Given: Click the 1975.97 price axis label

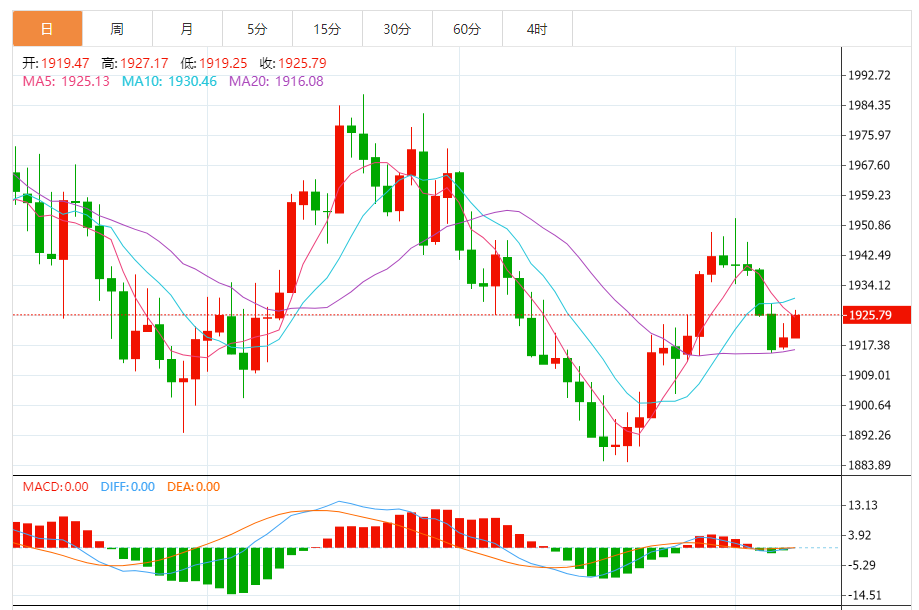Looking at the screenshot, I should point(869,135).
